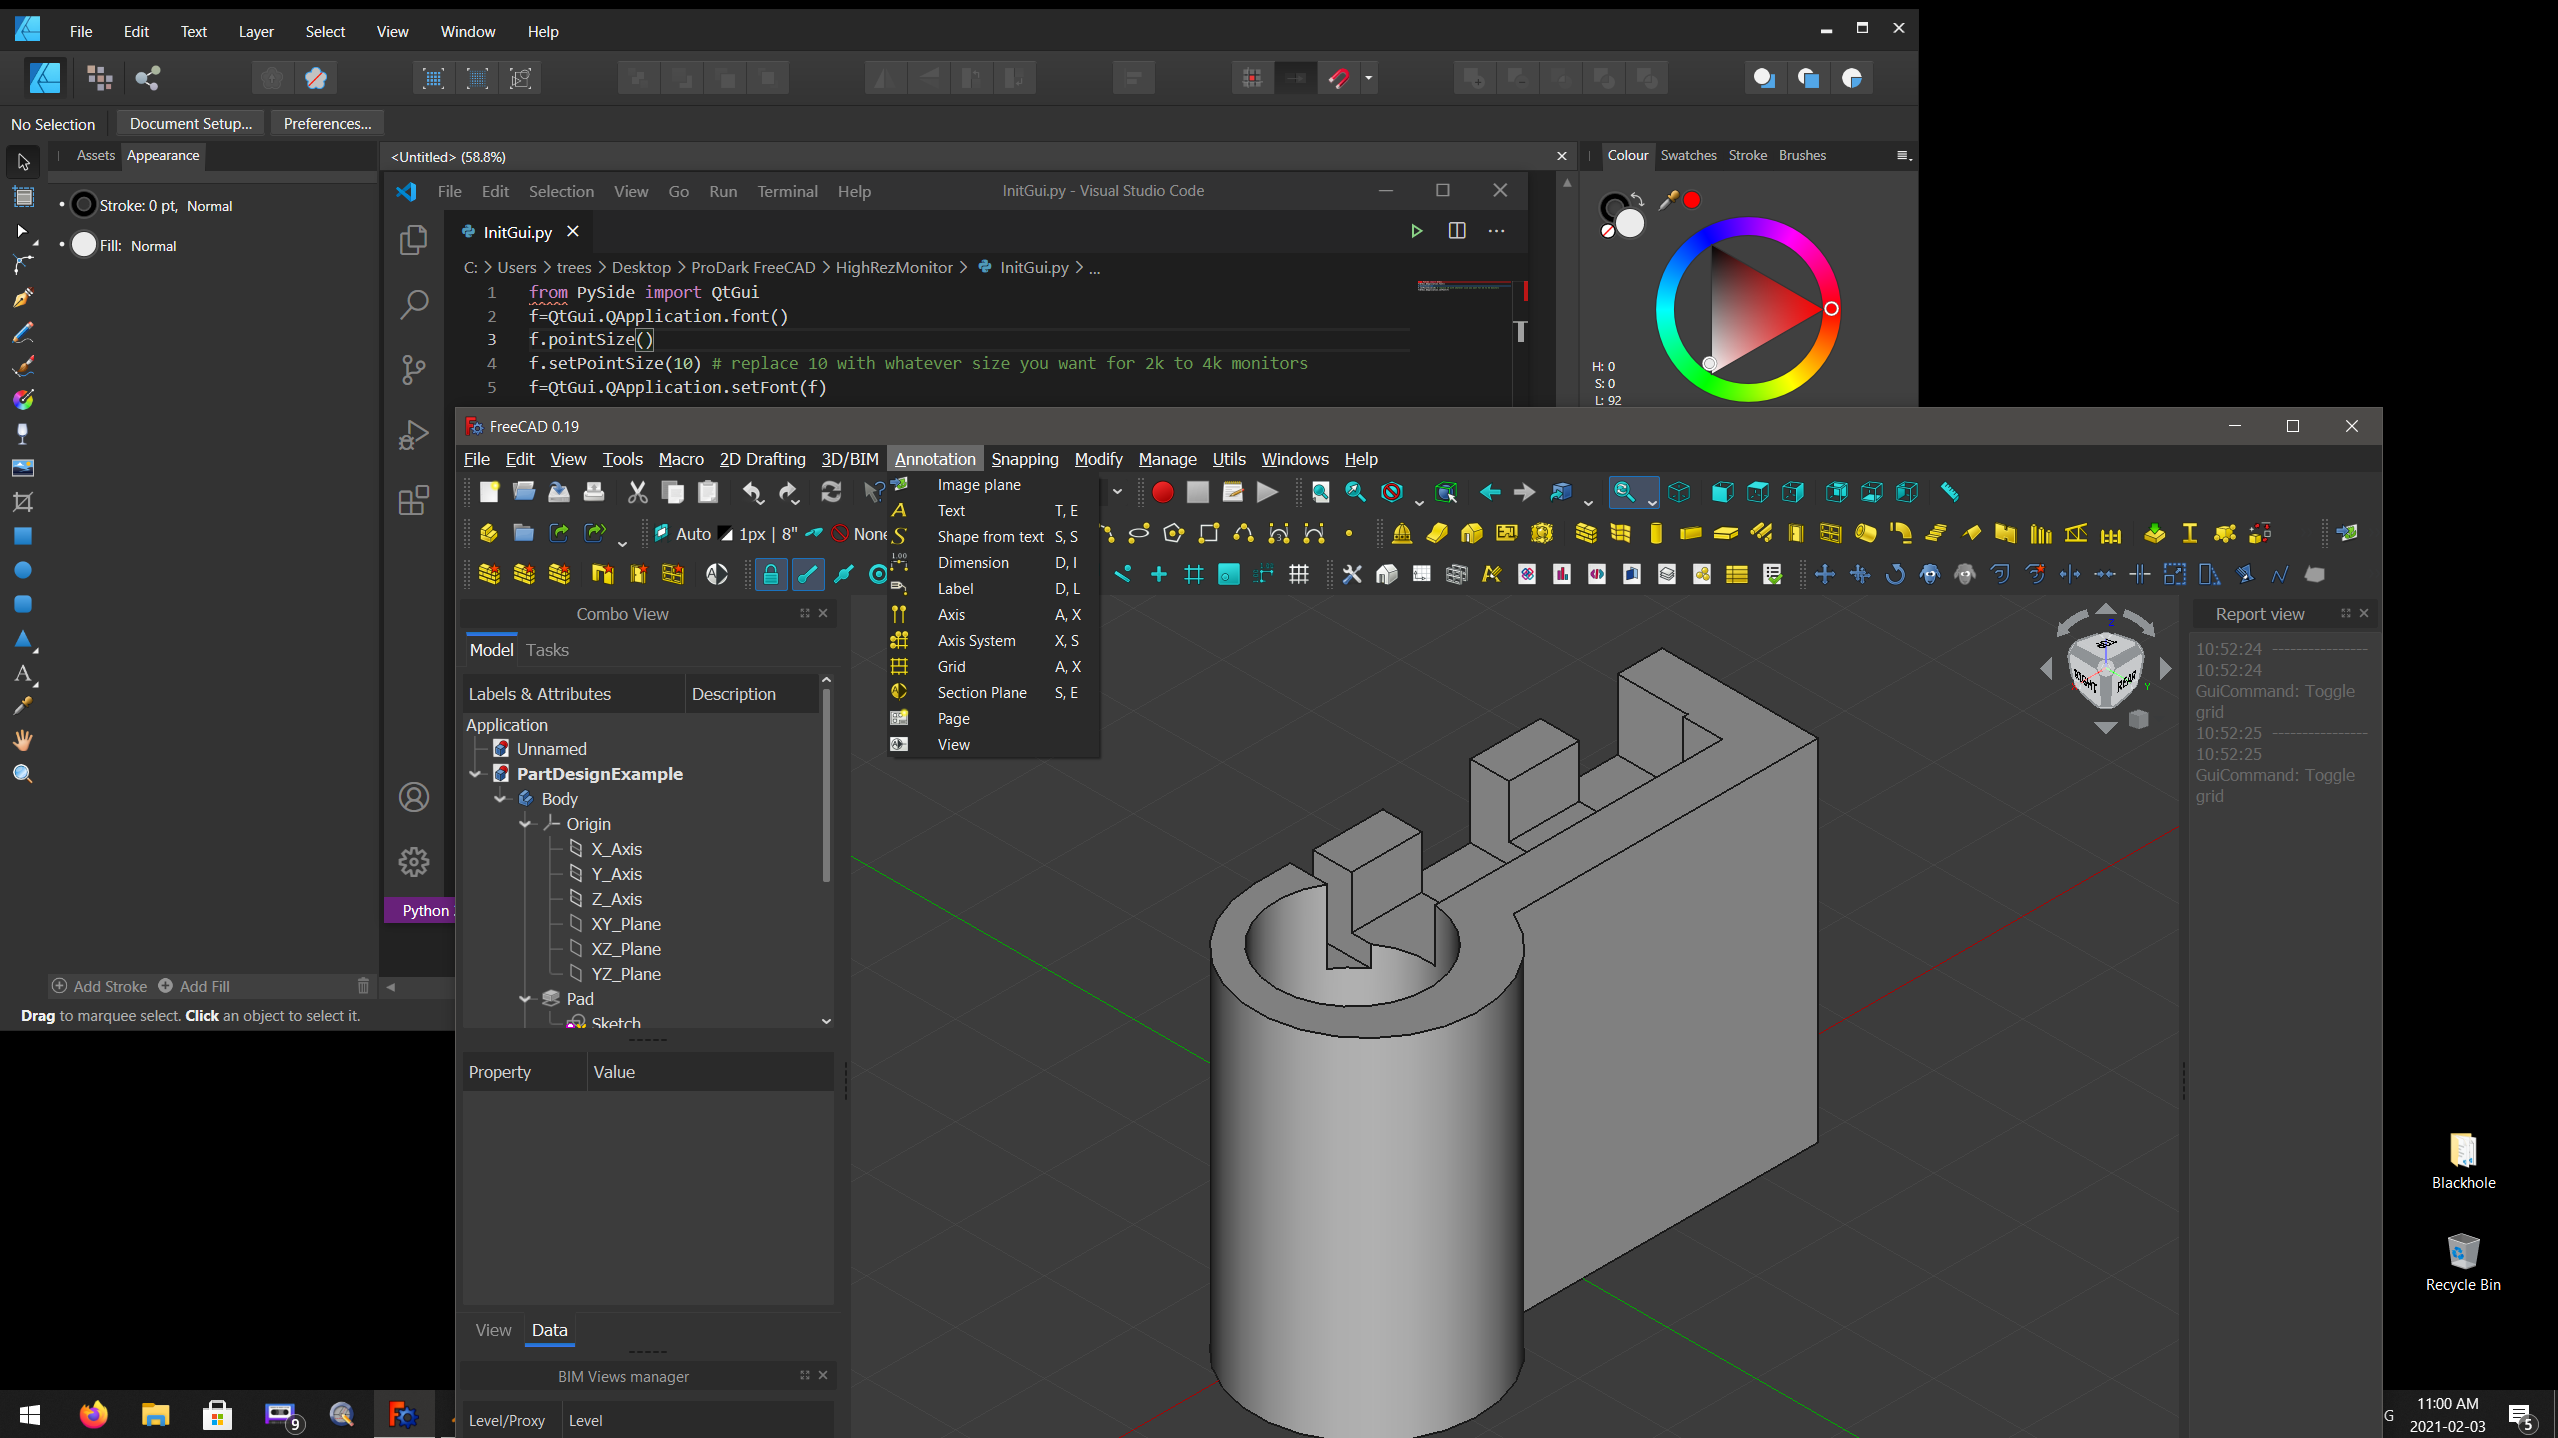2558x1438 pixels.
Task: Switch to the Tasks tab
Action: (547, 650)
